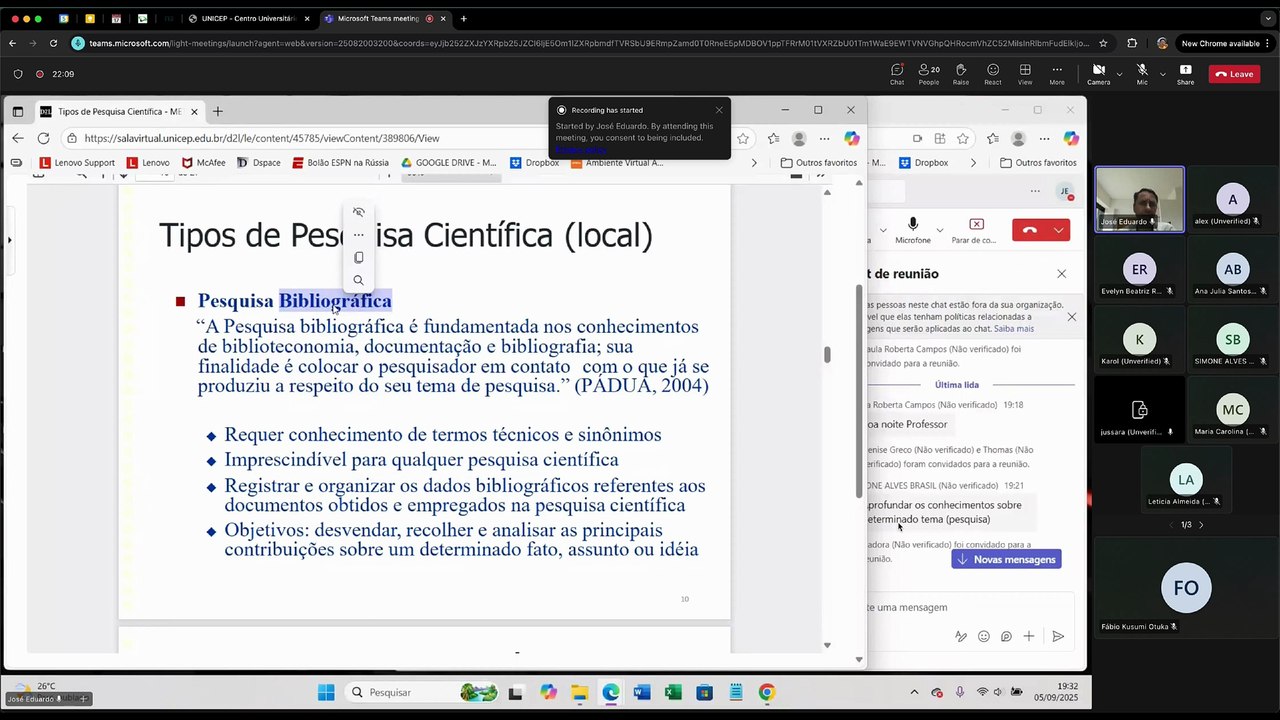The image size is (1280, 720).
Task: Open the Outros favoritos folder in front Edge window
Action: 818,162
